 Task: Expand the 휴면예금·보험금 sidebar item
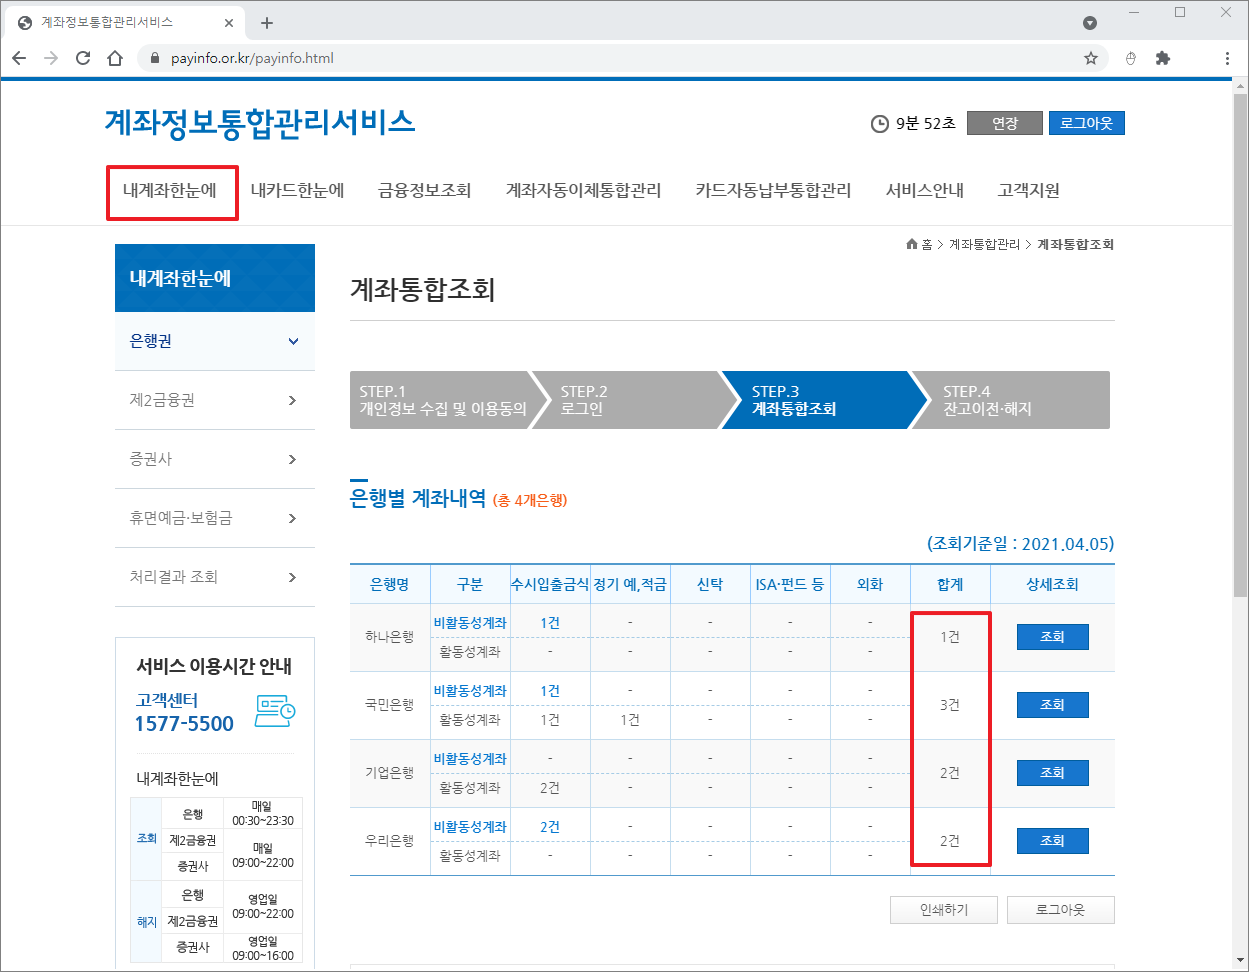215,518
